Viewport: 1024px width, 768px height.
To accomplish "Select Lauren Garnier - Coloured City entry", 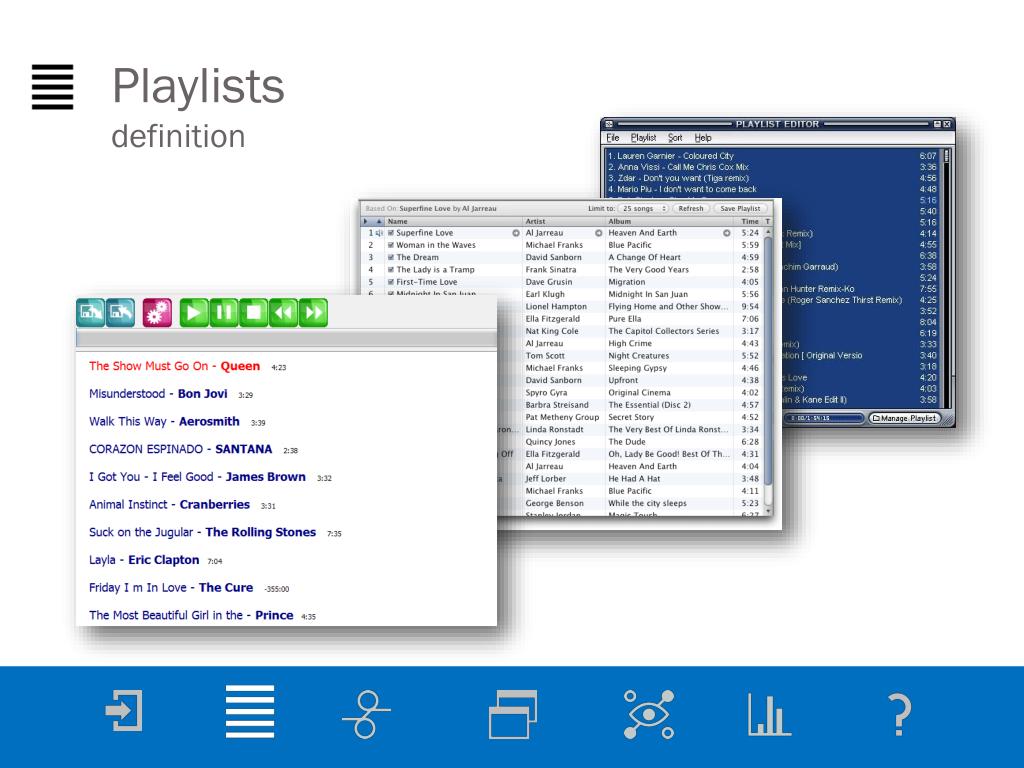I will pyautogui.click(x=671, y=156).
